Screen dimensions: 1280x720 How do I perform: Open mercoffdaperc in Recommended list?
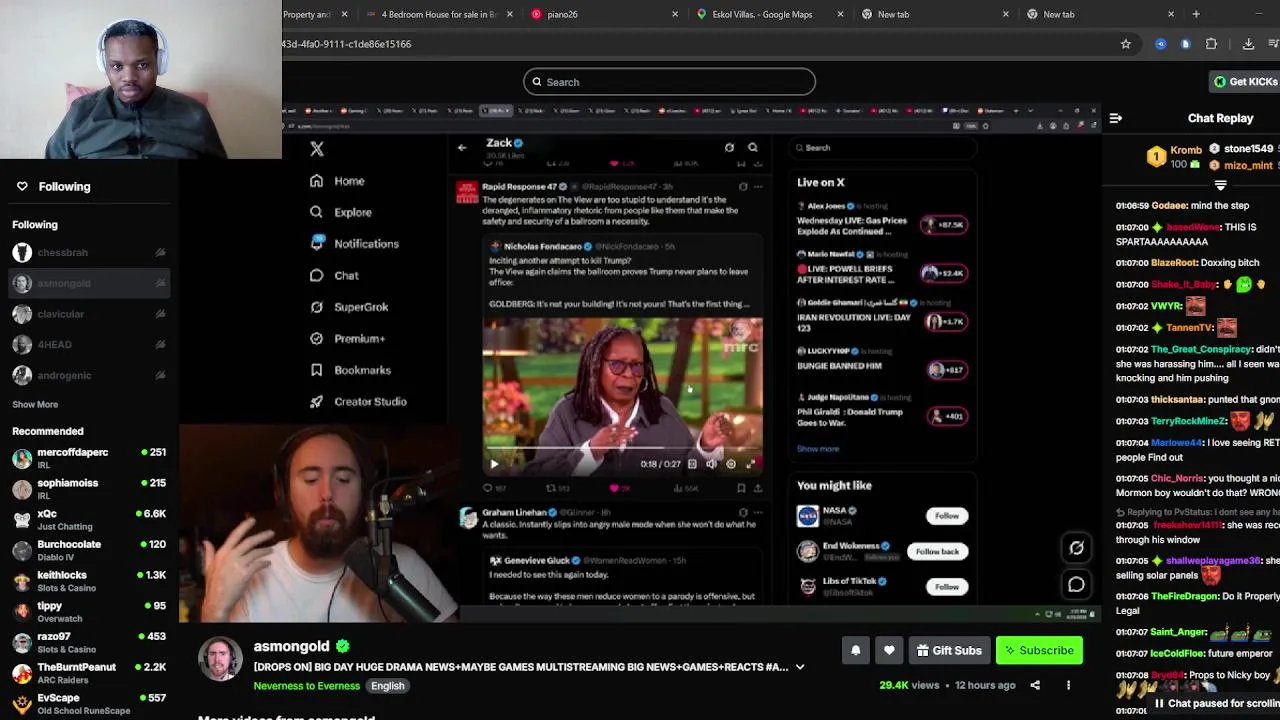coord(88,458)
